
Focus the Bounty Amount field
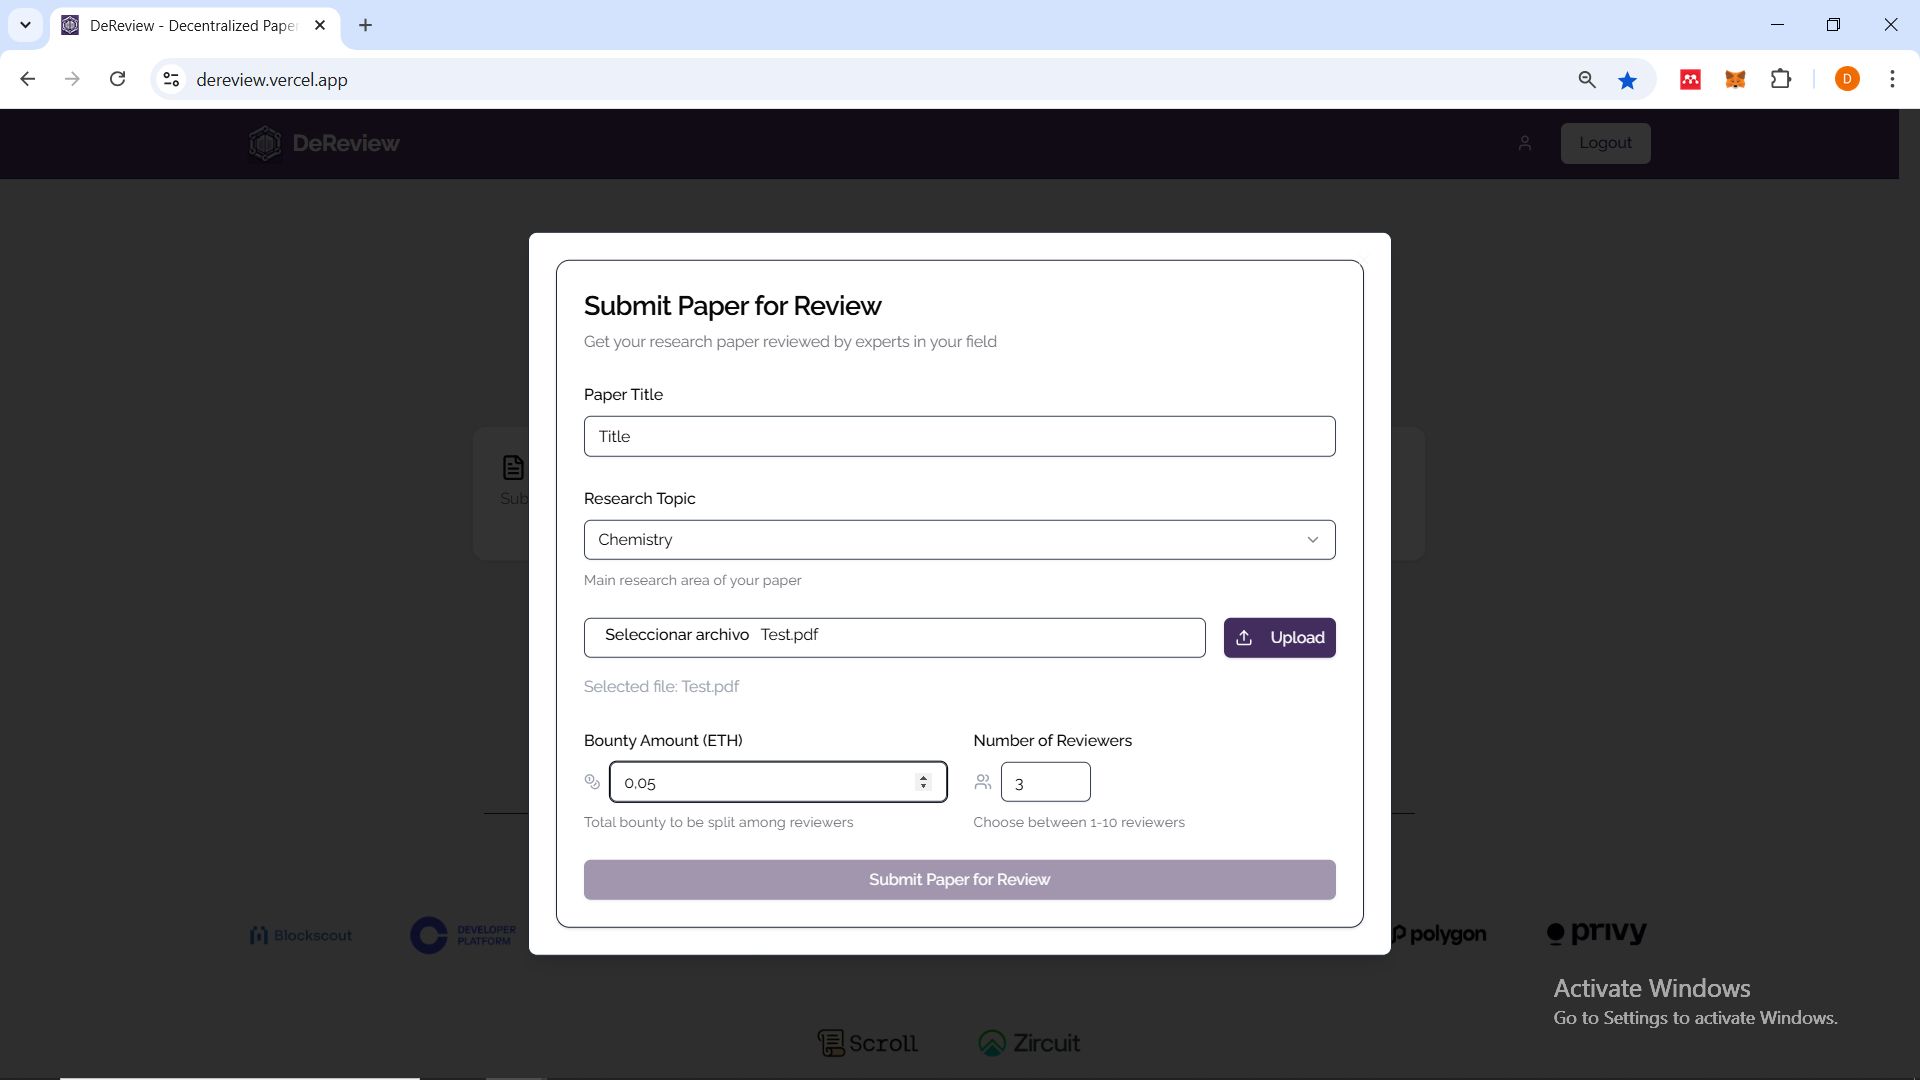coord(777,782)
